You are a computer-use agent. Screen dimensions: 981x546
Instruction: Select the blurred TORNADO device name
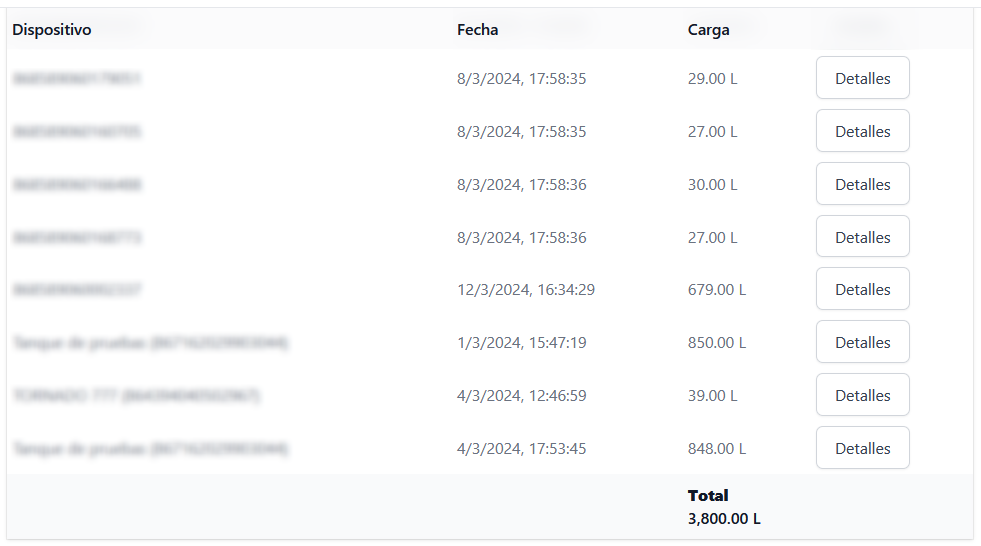136,396
